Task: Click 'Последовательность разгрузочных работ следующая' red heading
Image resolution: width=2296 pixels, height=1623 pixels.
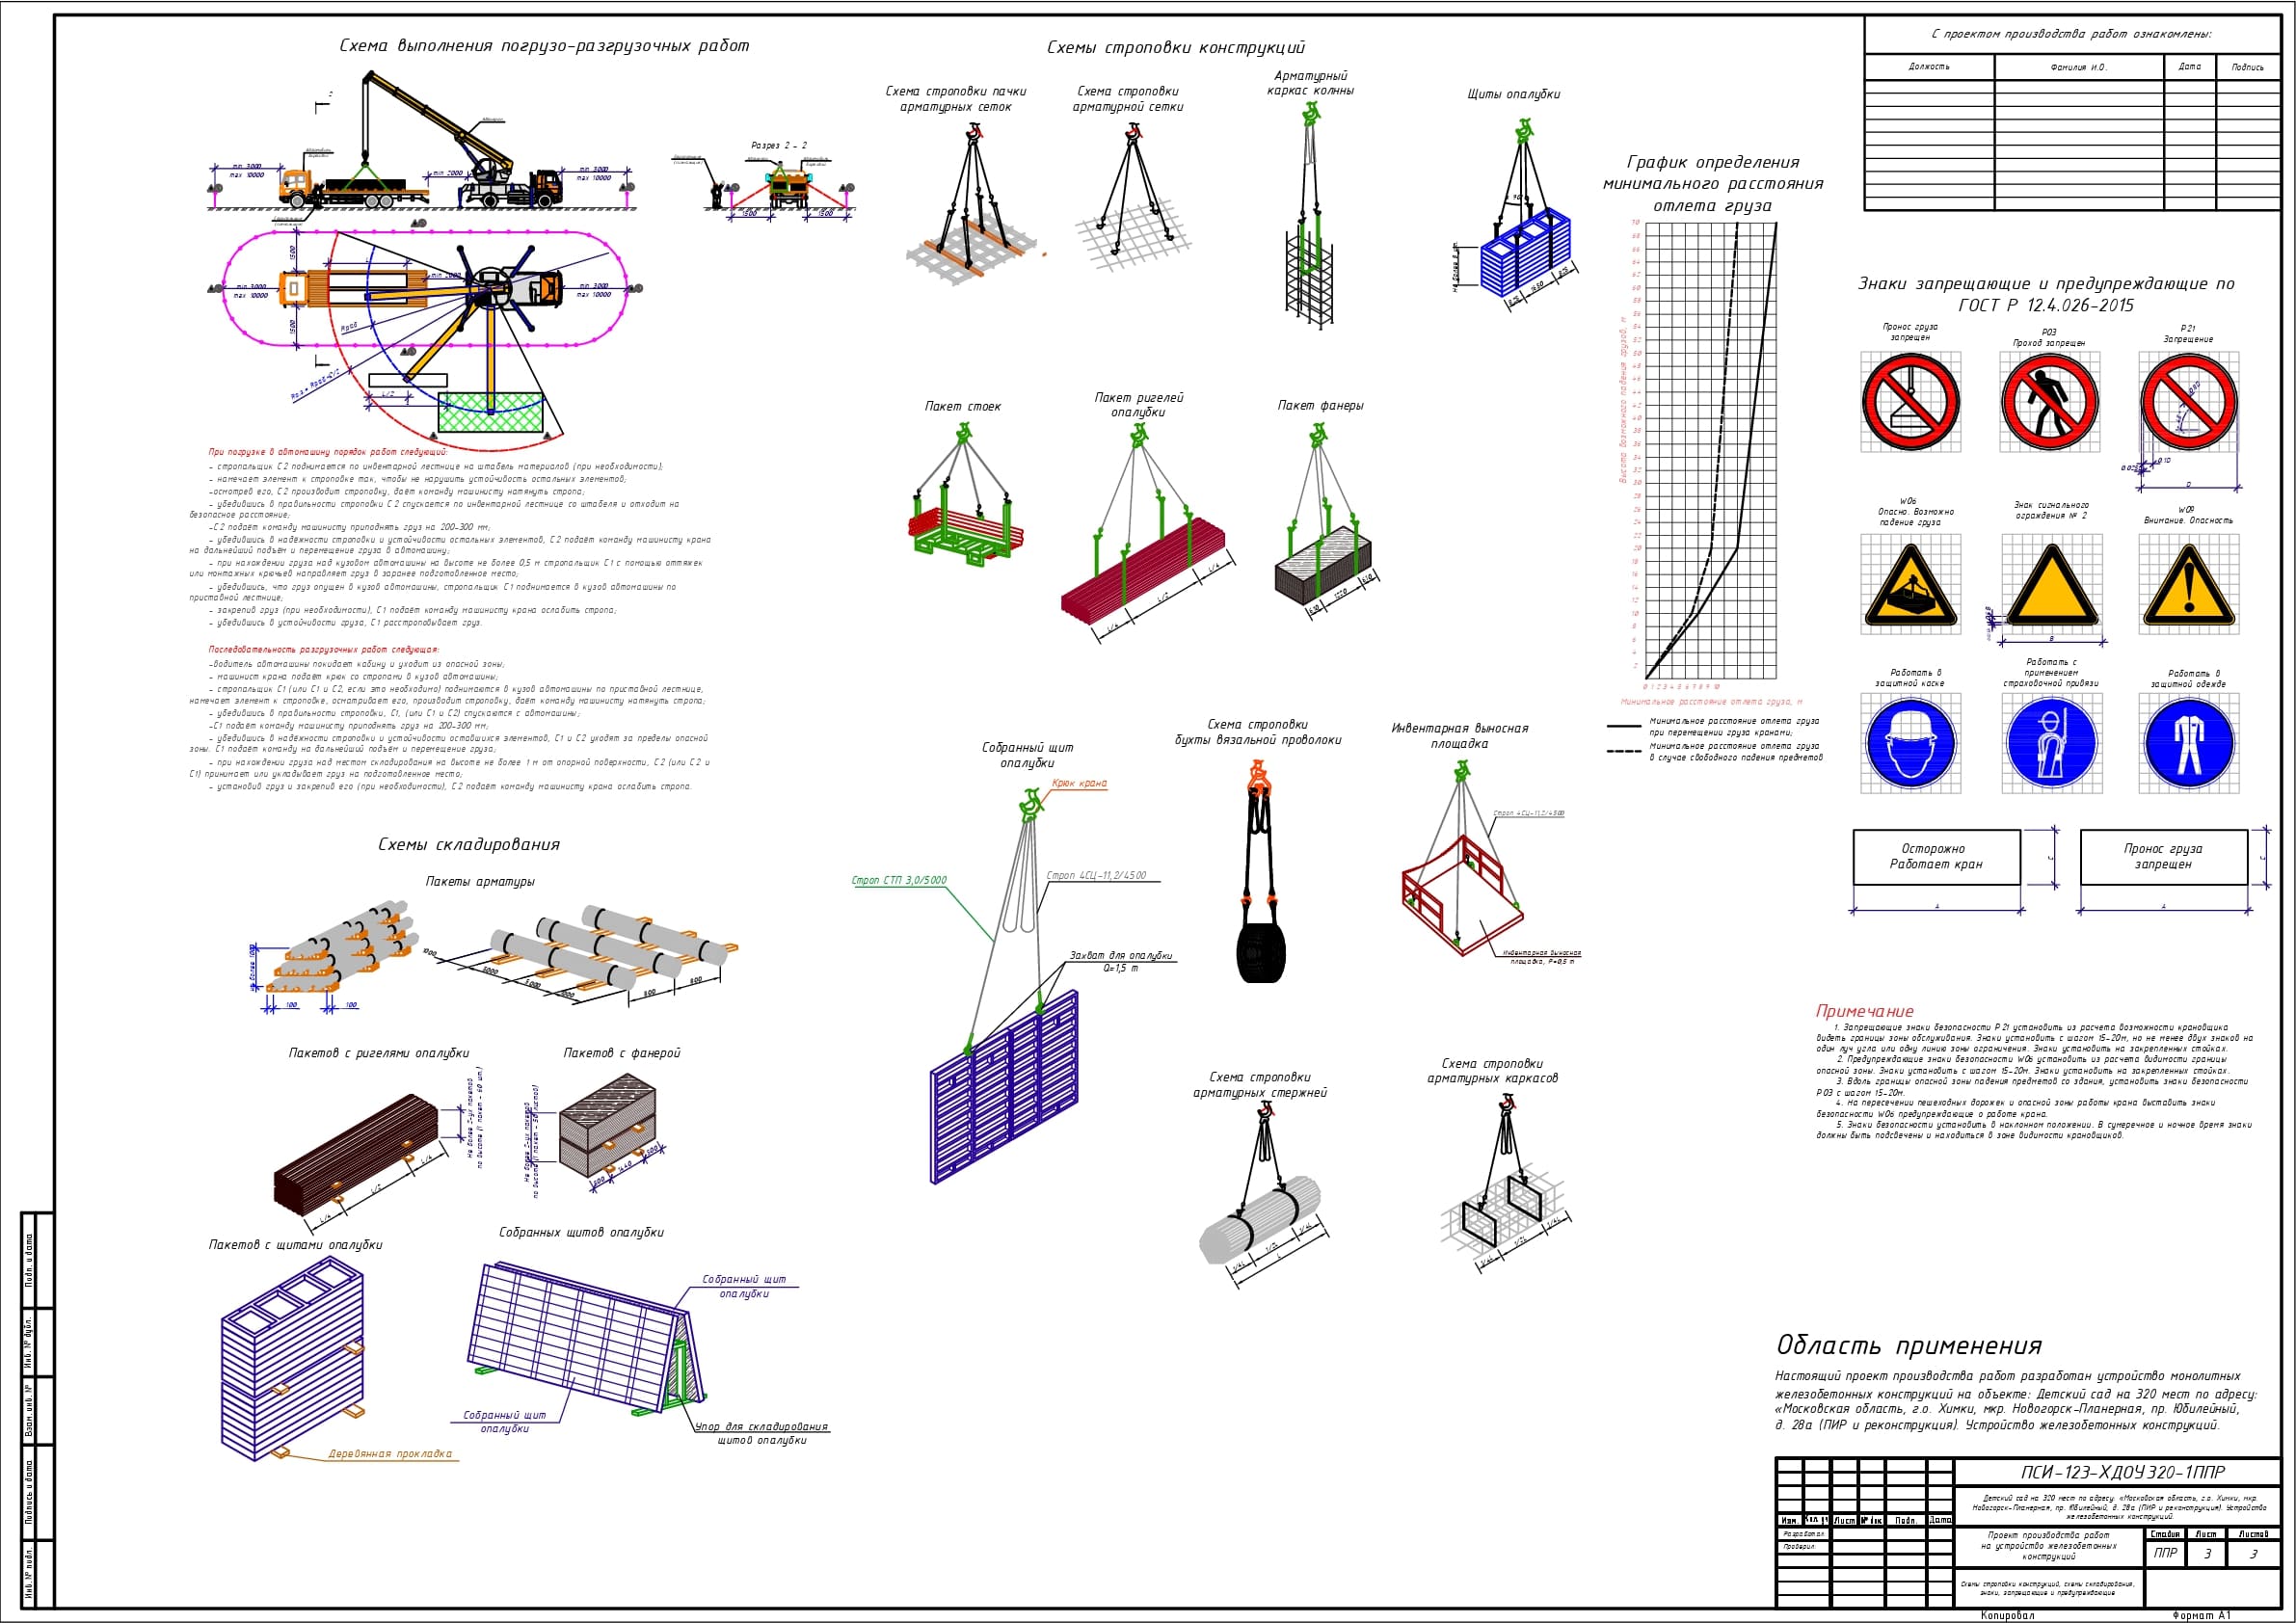Action: coord(324,649)
